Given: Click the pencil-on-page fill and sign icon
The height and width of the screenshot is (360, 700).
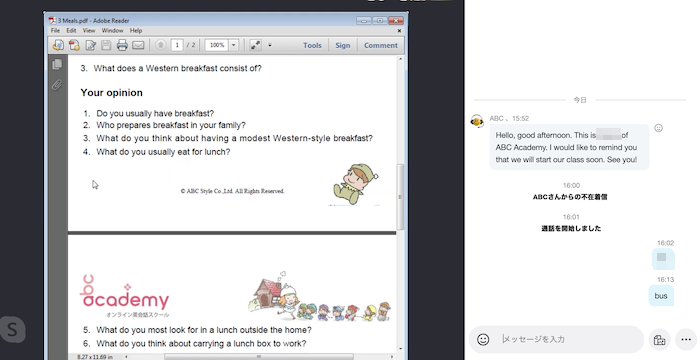Looking at the screenshot, I should coord(91,45).
